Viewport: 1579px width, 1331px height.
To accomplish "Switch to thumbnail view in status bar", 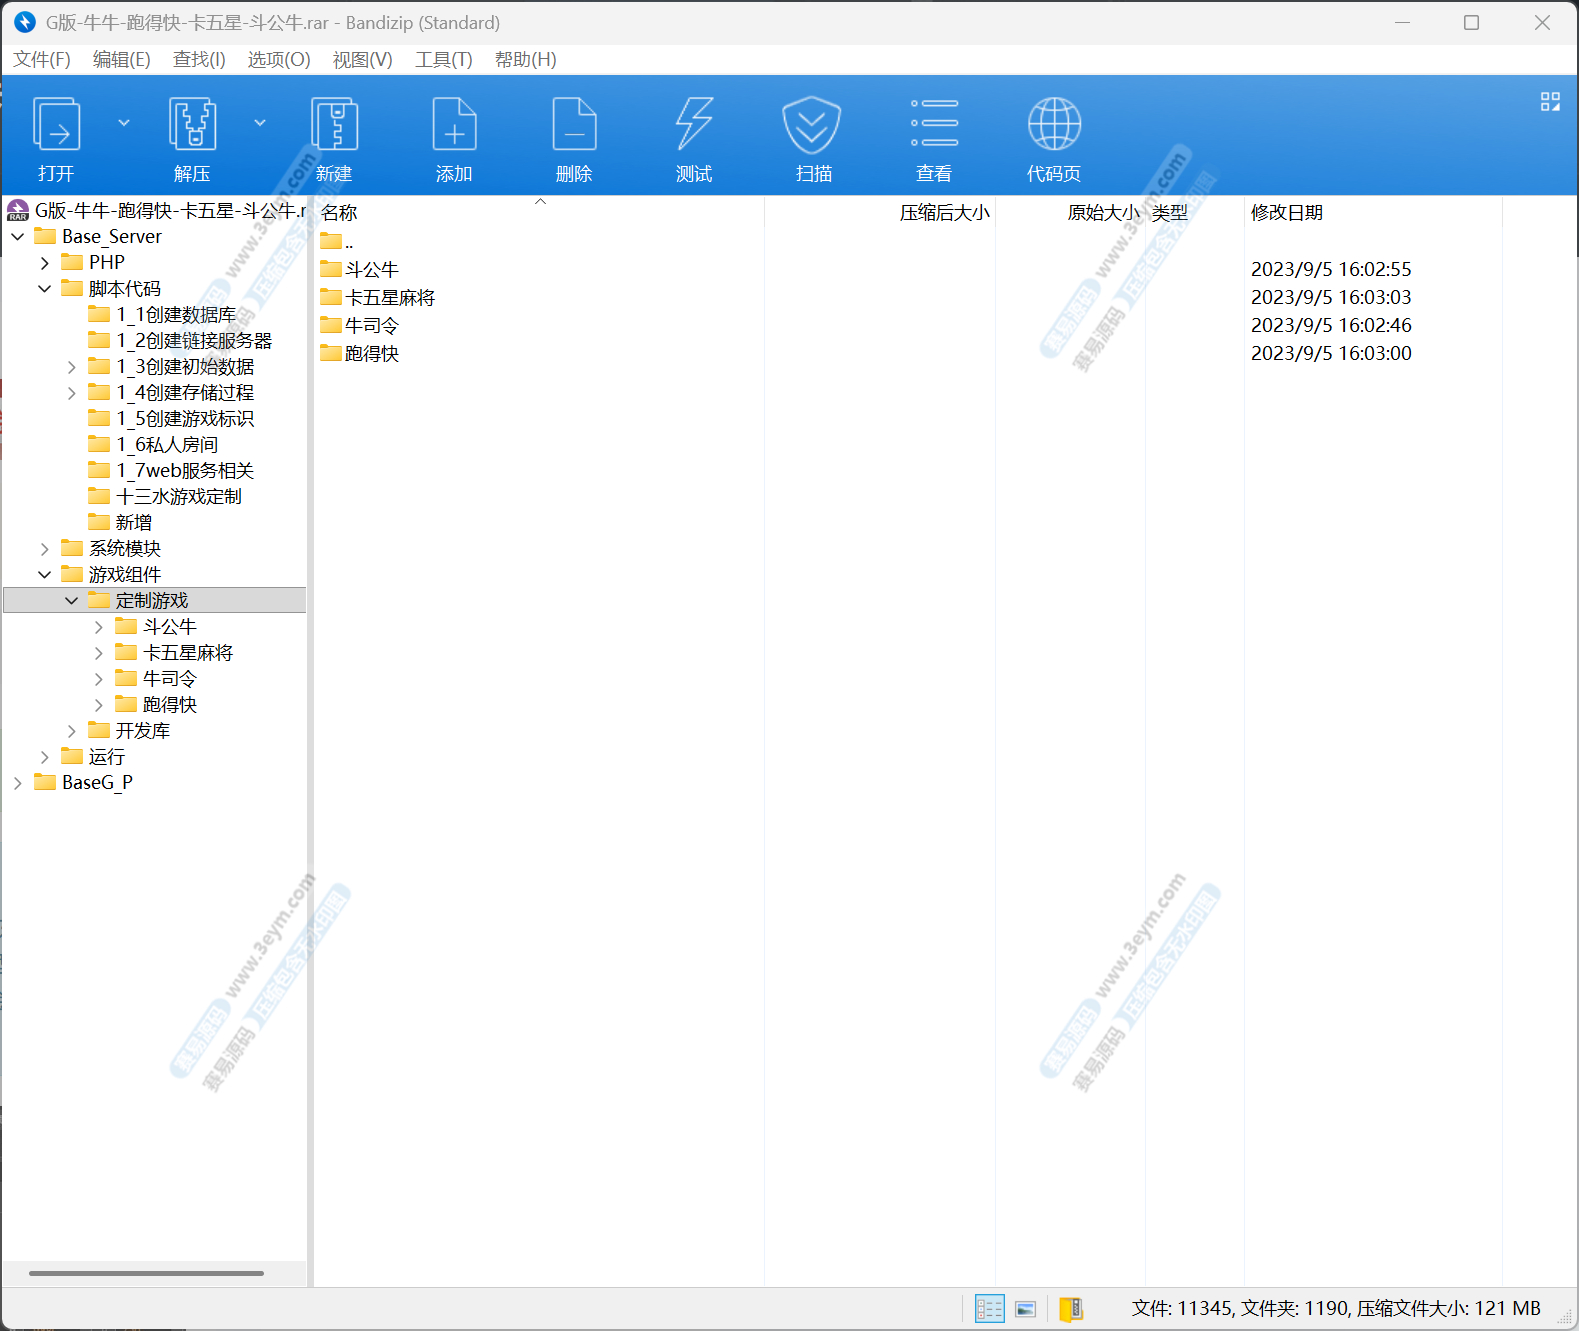I will [1026, 1309].
